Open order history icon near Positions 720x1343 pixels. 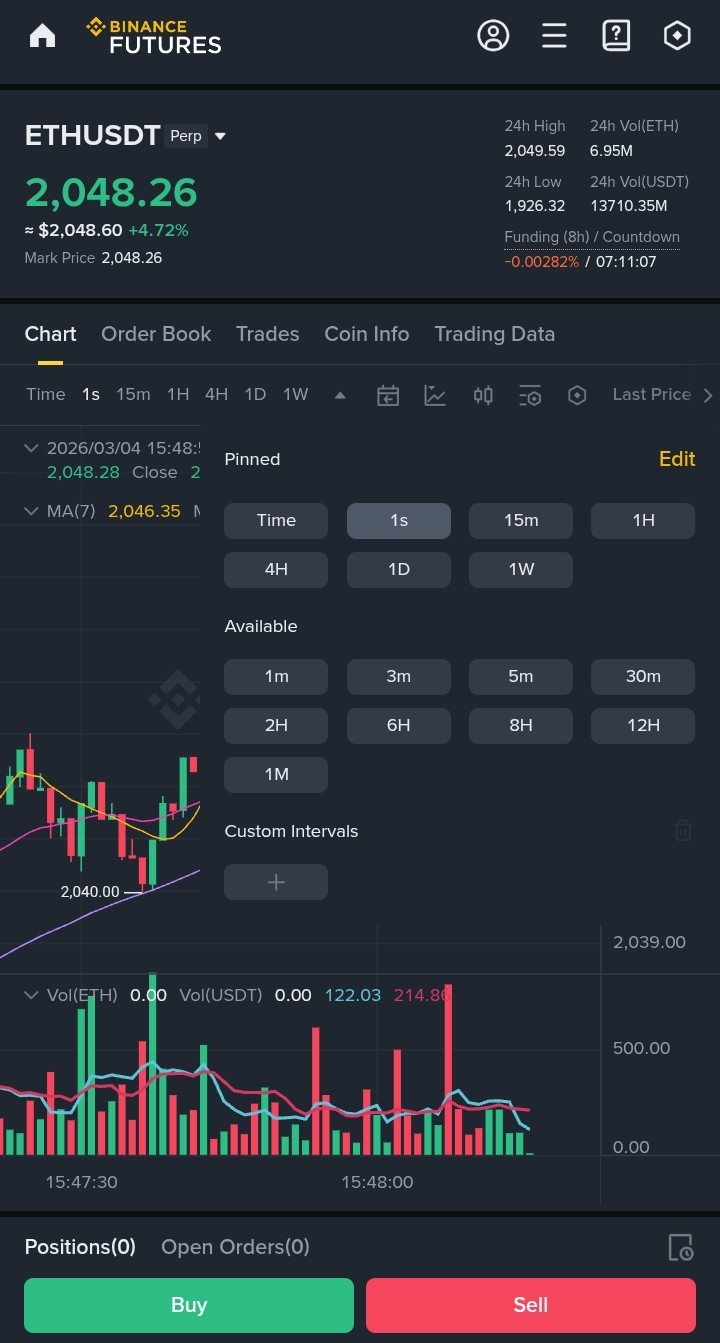tap(680, 1247)
